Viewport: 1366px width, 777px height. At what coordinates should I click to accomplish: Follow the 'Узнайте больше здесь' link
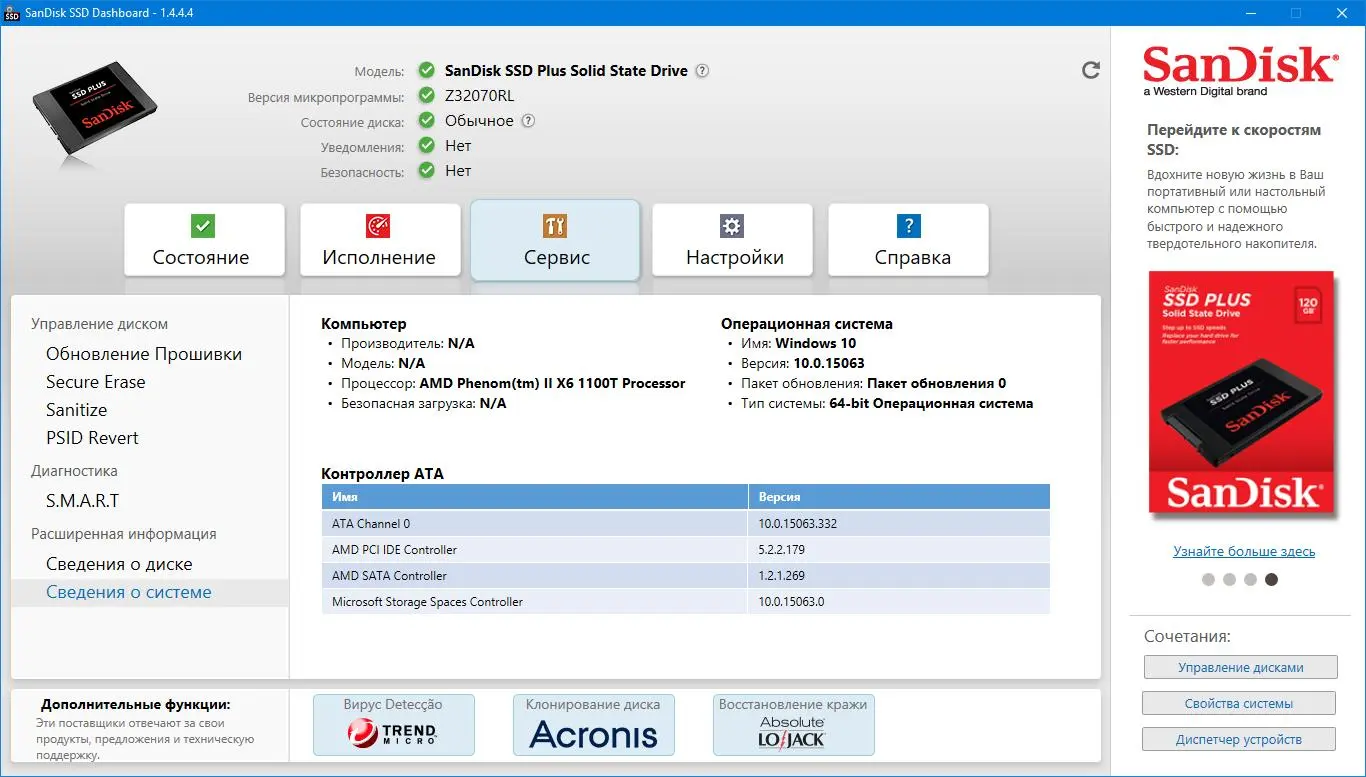click(x=1244, y=552)
